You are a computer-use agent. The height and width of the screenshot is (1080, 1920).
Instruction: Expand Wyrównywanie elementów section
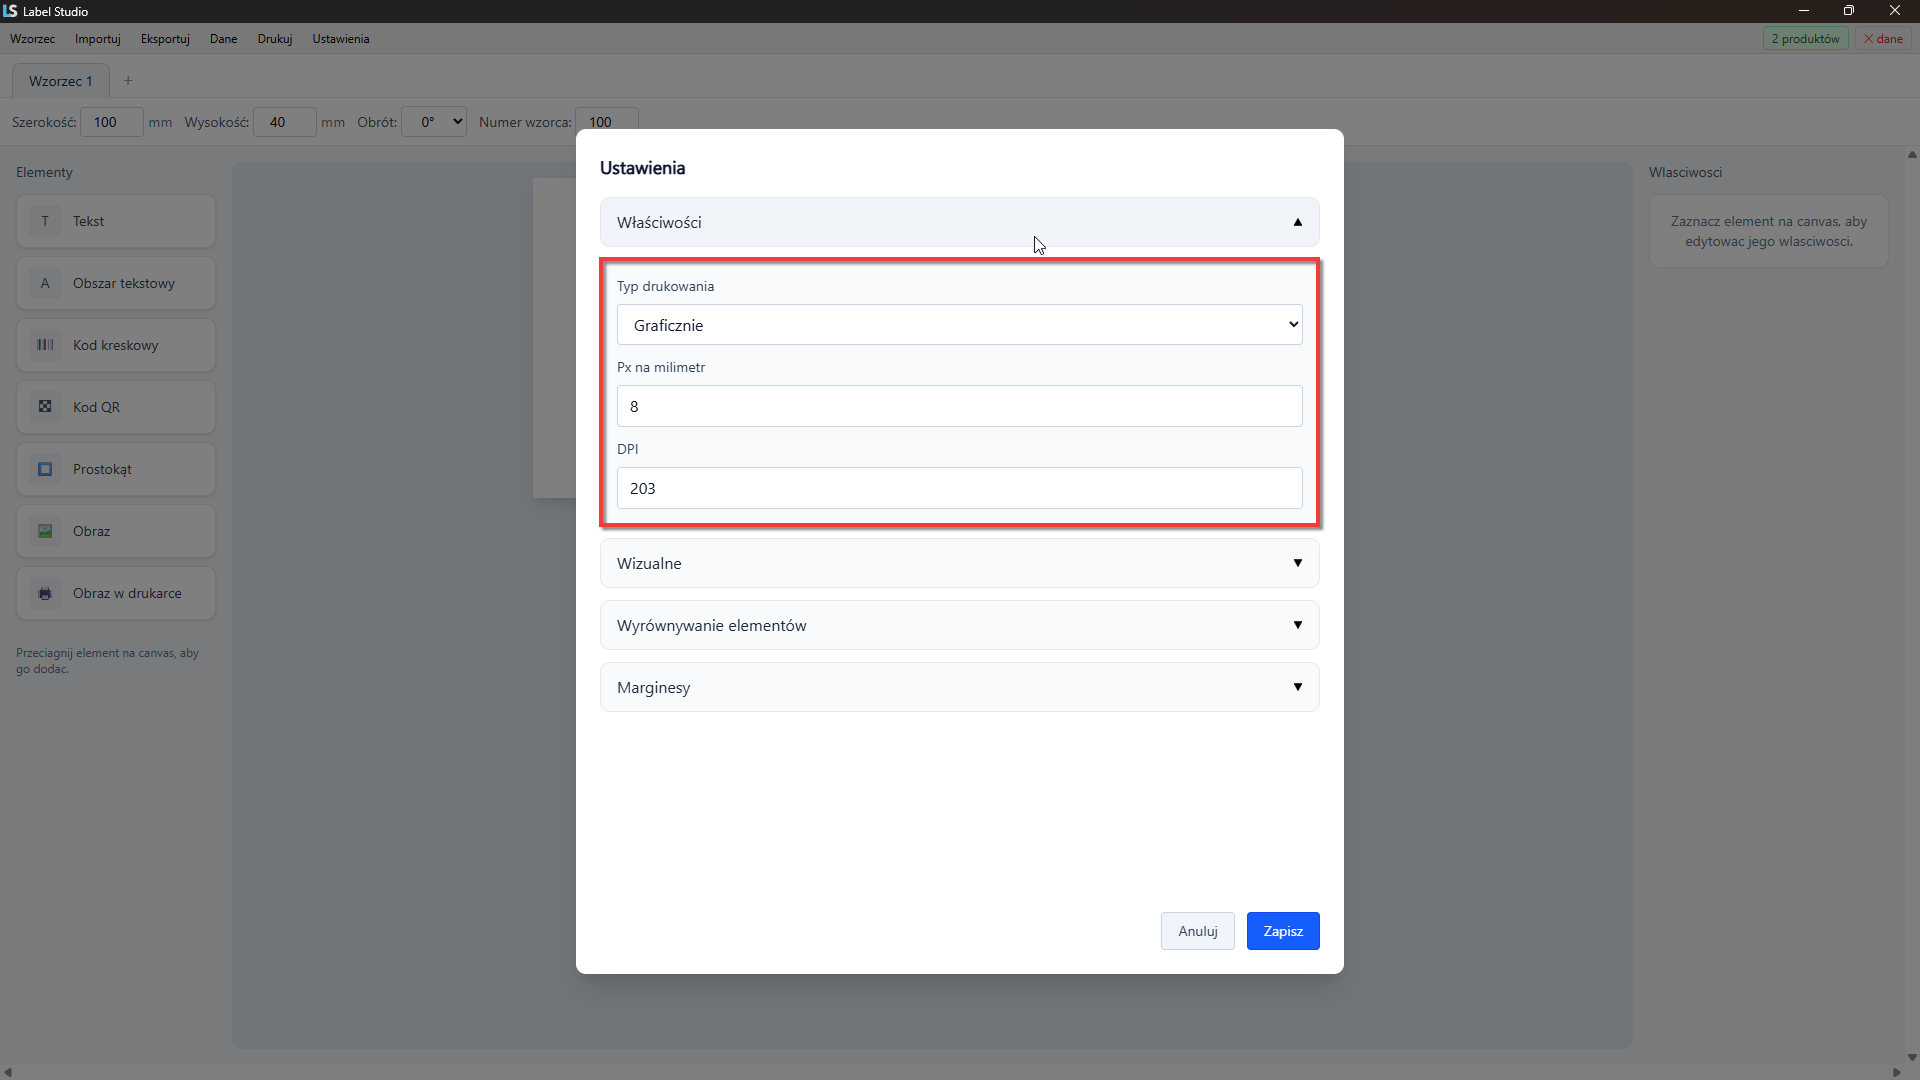(x=959, y=625)
